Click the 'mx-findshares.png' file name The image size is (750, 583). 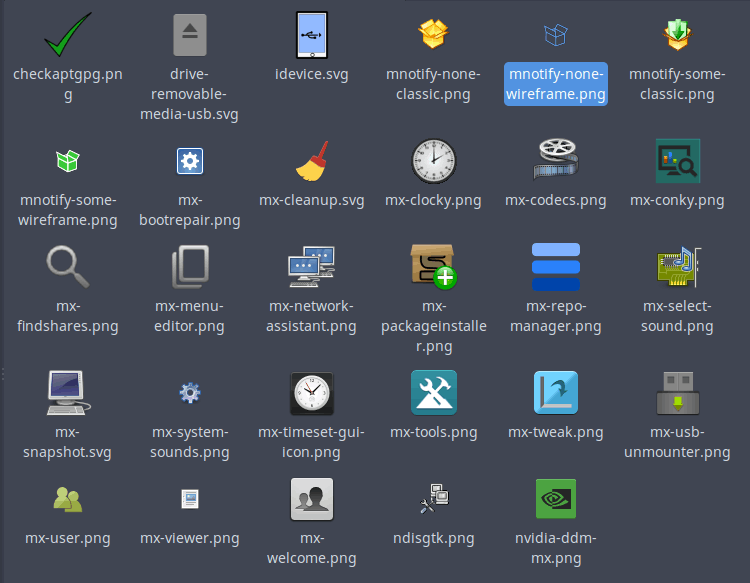pyautogui.click(x=67, y=316)
